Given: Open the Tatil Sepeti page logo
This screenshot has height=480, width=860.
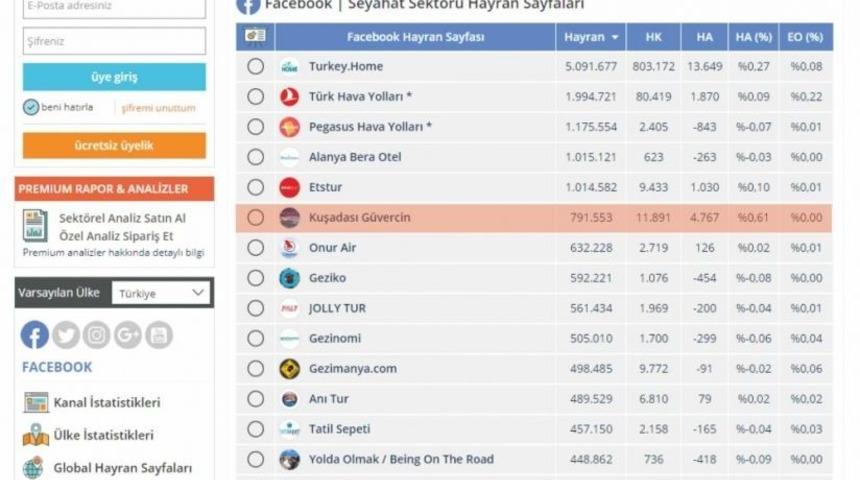Looking at the screenshot, I should tap(289, 429).
